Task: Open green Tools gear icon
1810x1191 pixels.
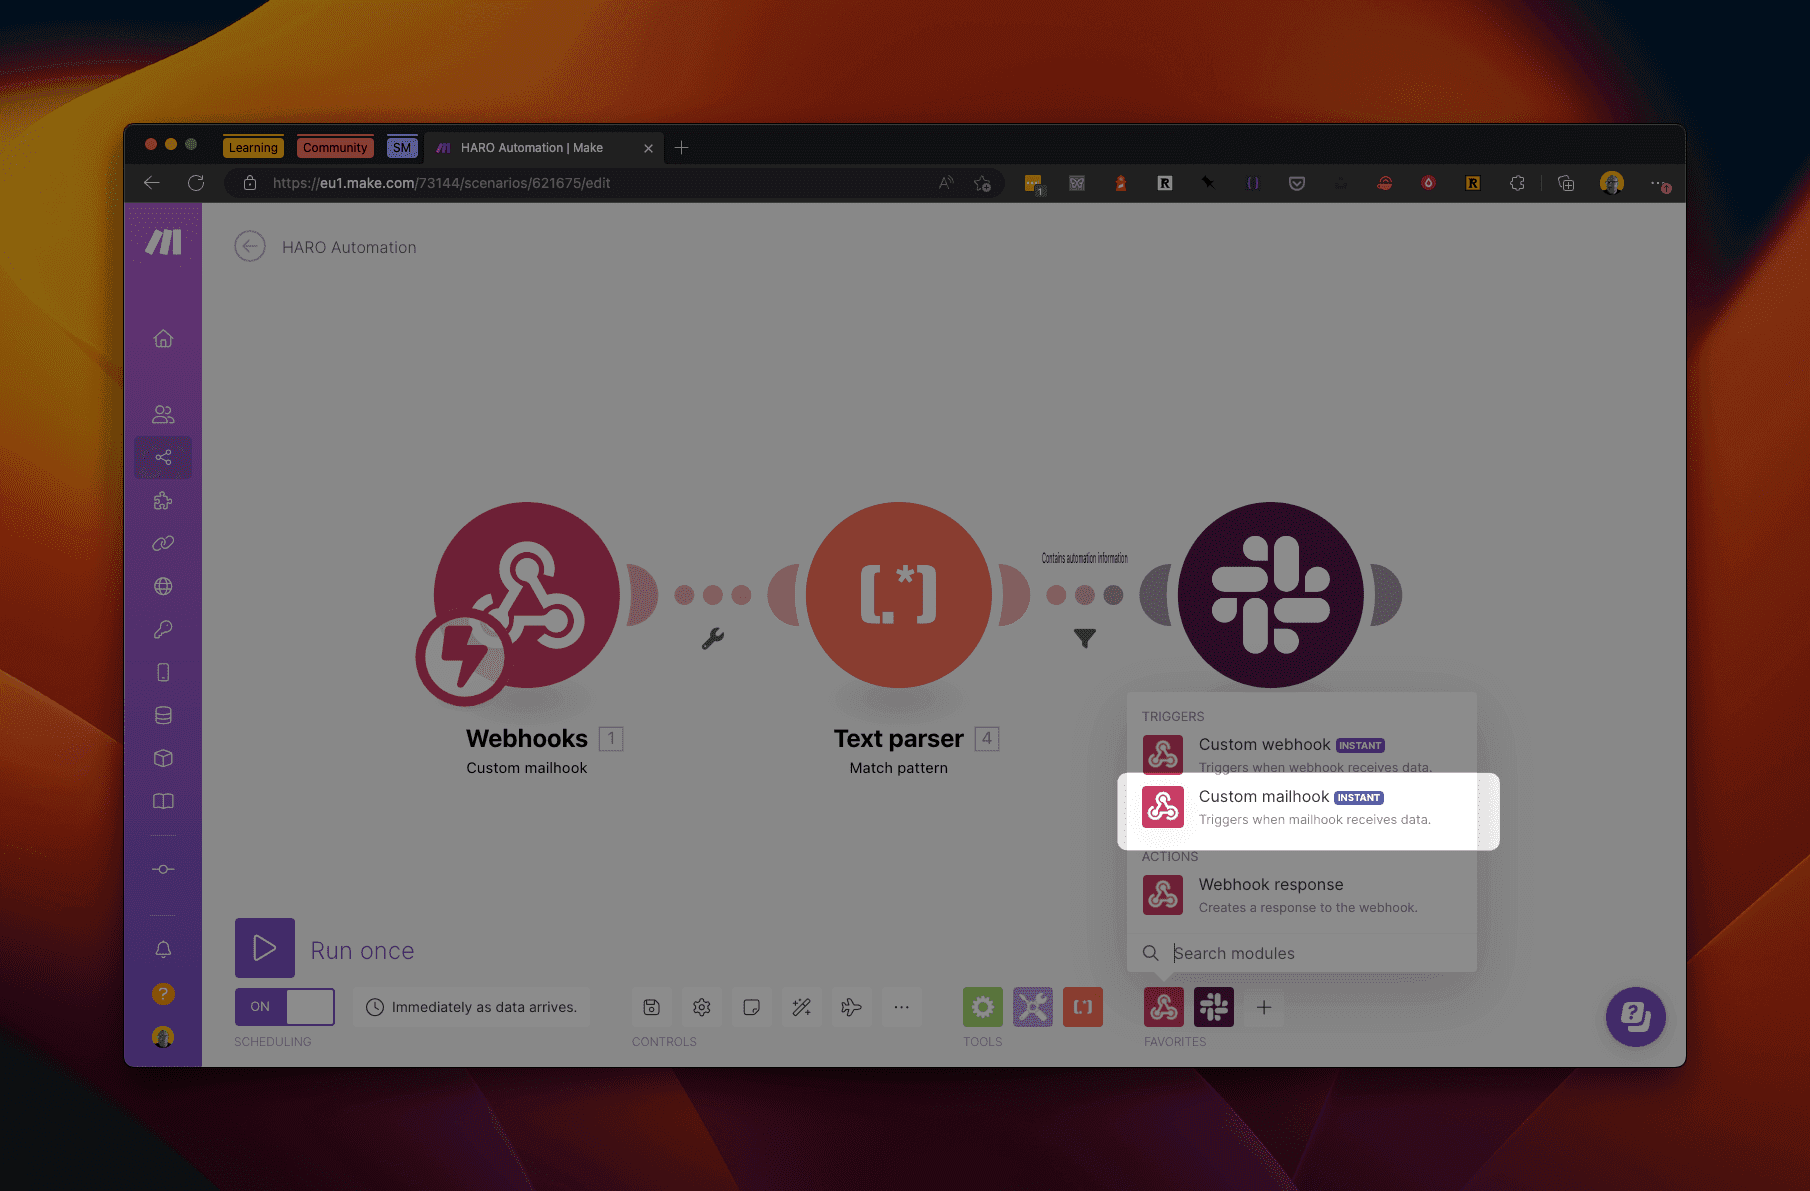Action: pyautogui.click(x=983, y=1007)
